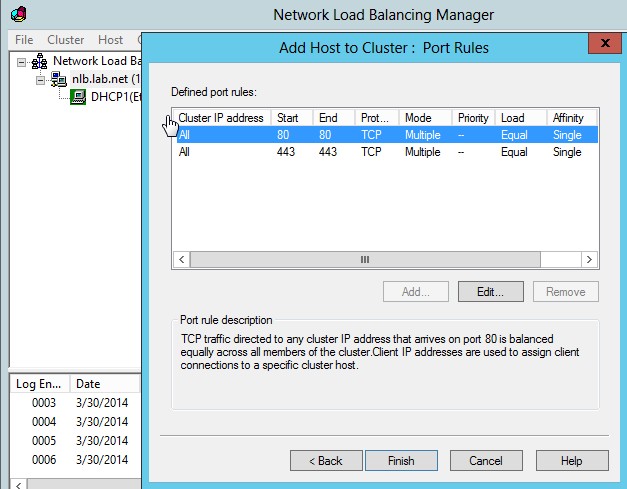Close the Add Host to Cluster dialog

602,45
